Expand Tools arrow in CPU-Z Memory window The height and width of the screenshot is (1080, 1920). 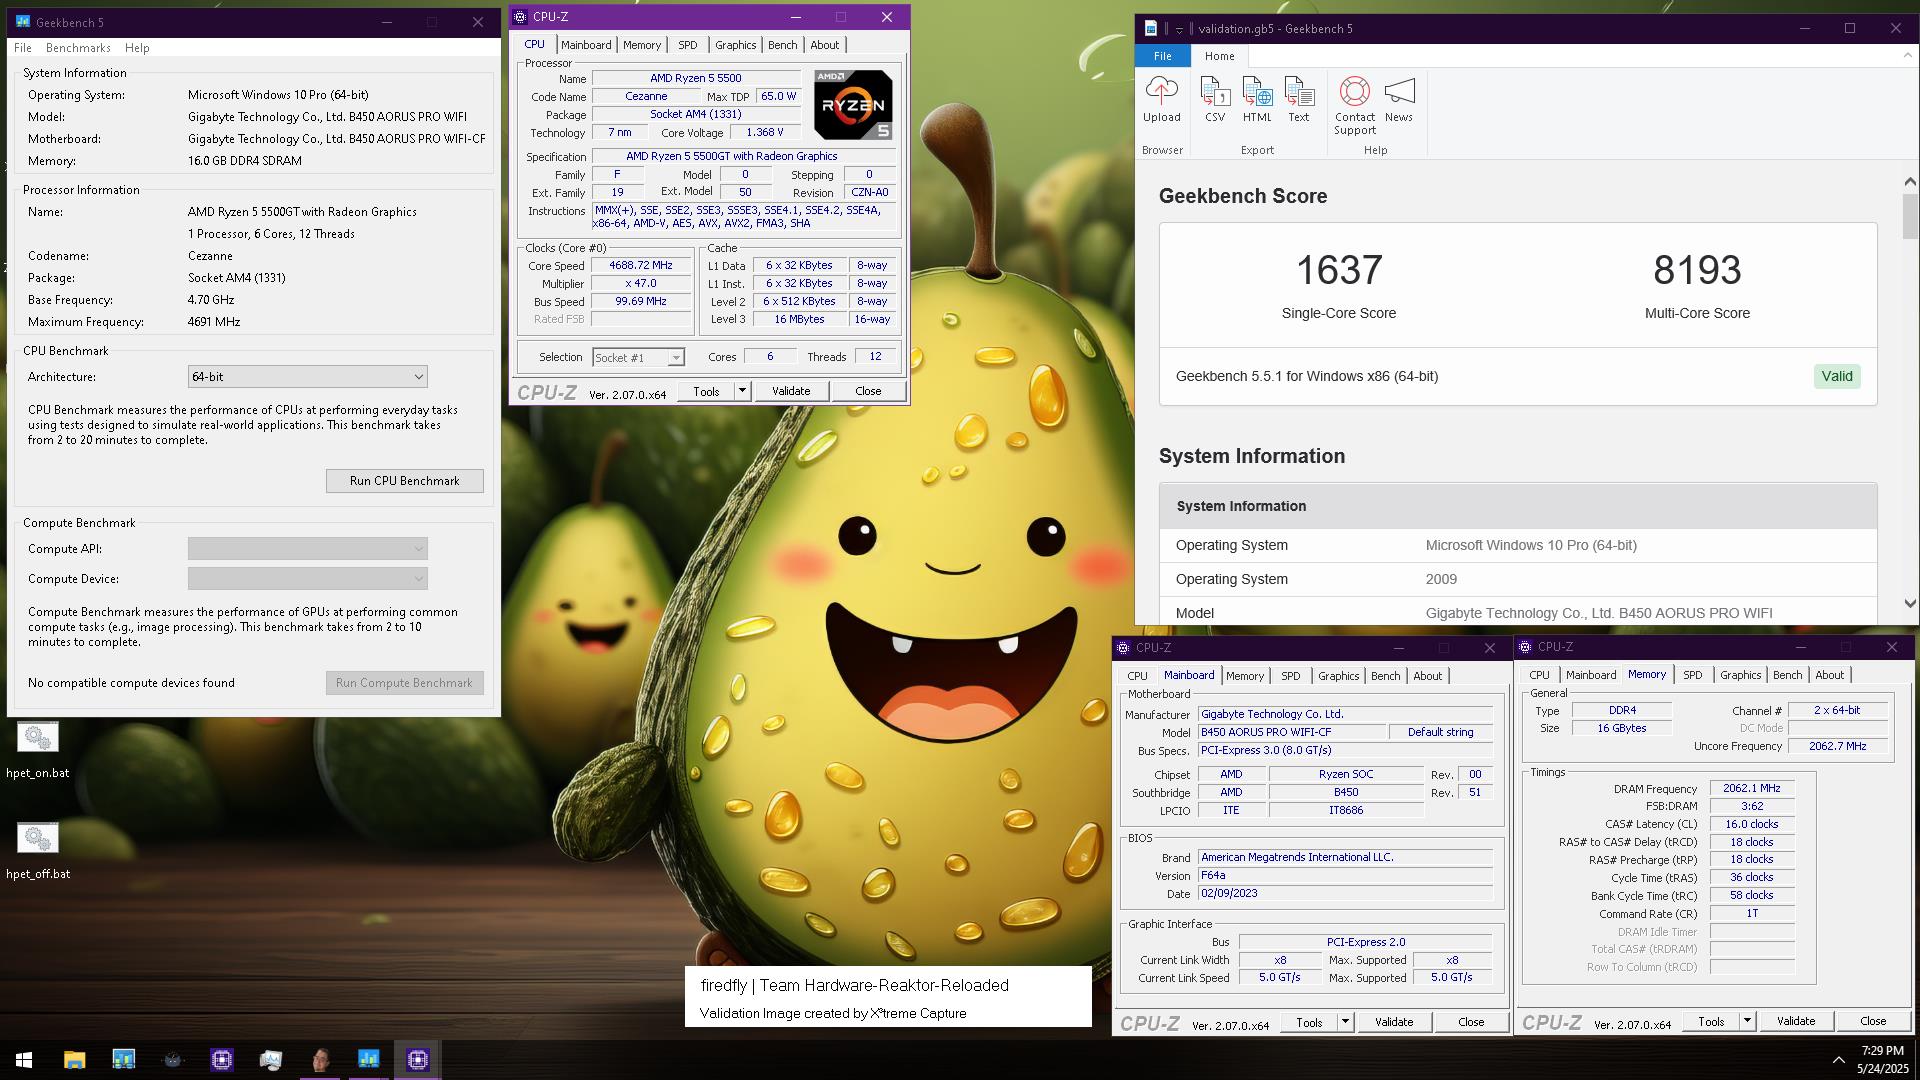click(x=1747, y=1022)
